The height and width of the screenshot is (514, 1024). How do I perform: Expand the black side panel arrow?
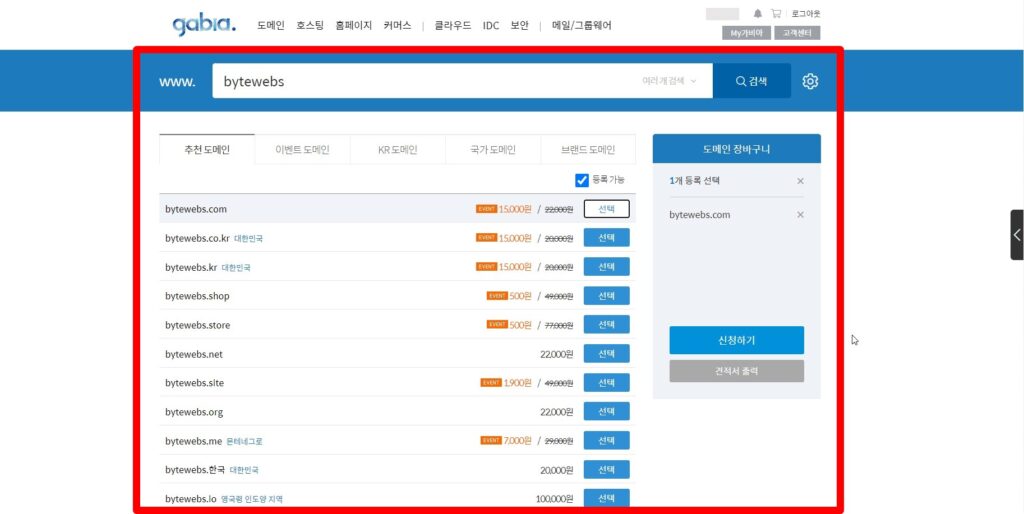[x=1017, y=234]
